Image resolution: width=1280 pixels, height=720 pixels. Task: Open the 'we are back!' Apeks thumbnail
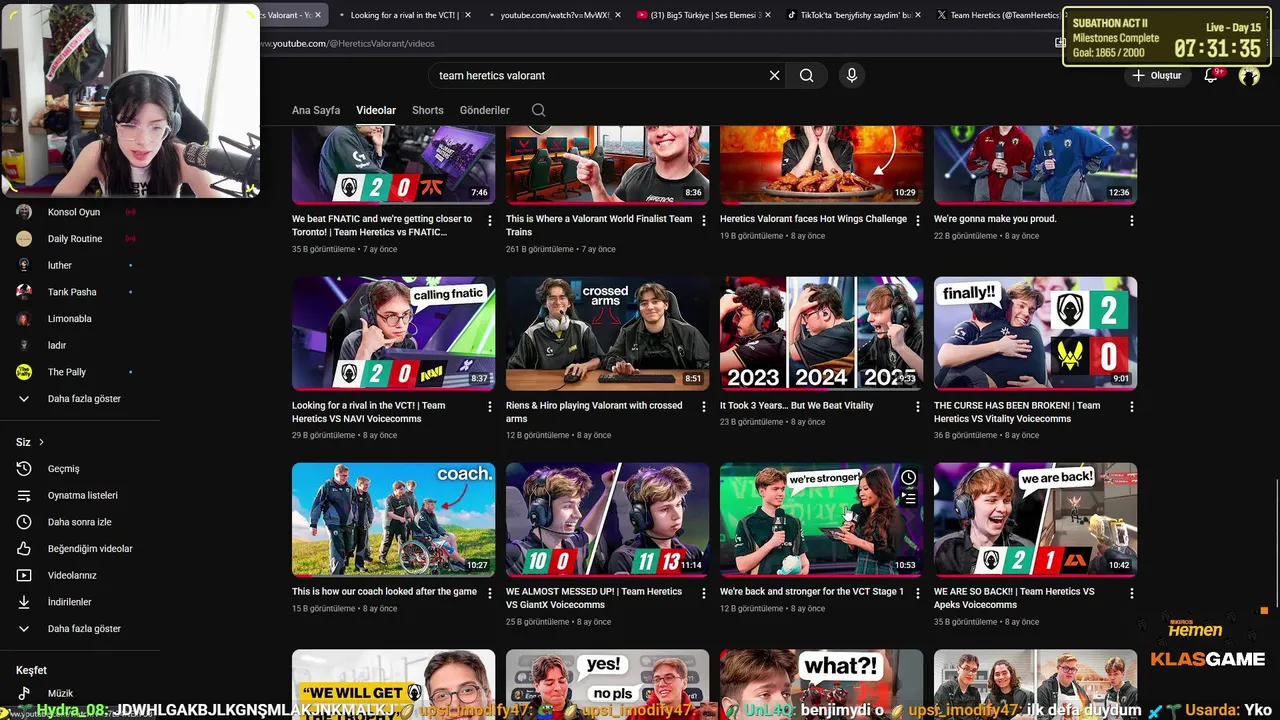[x=1035, y=519]
